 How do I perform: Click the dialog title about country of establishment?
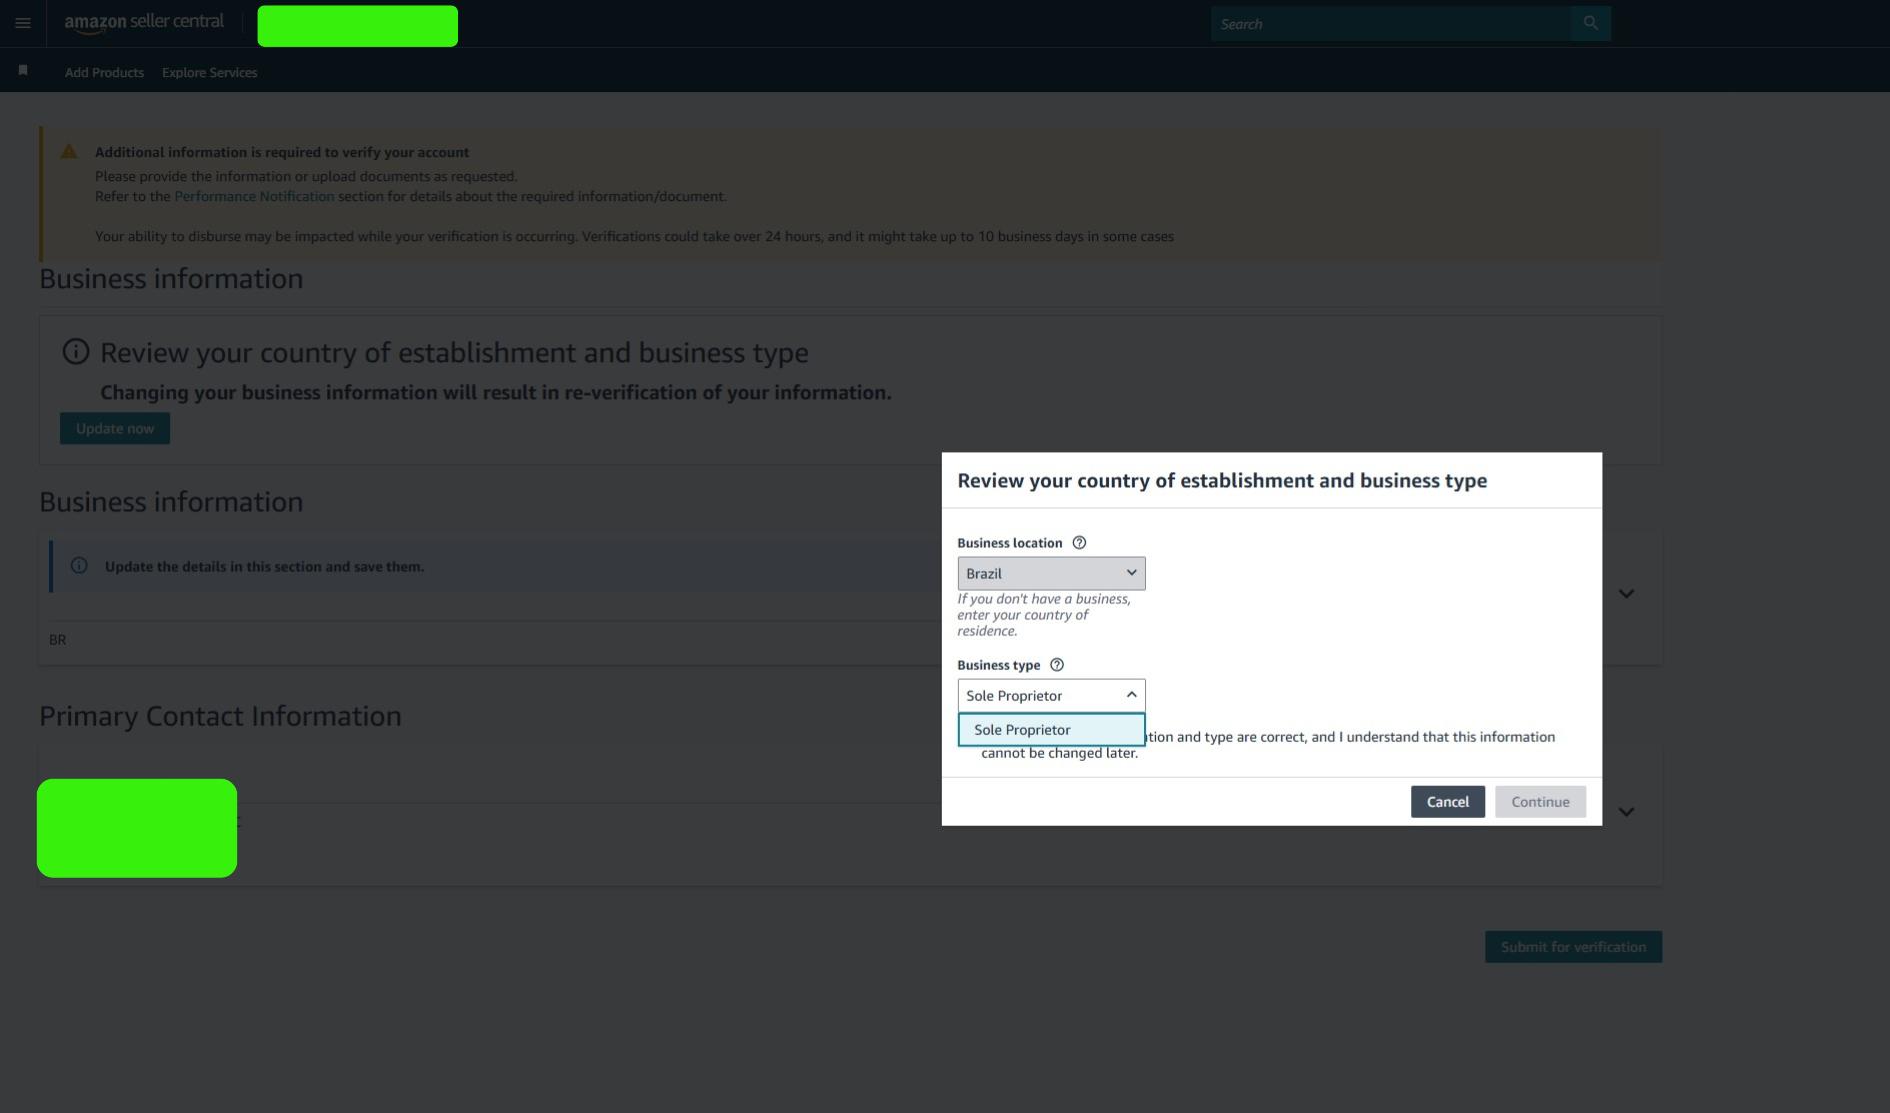point(1222,481)
